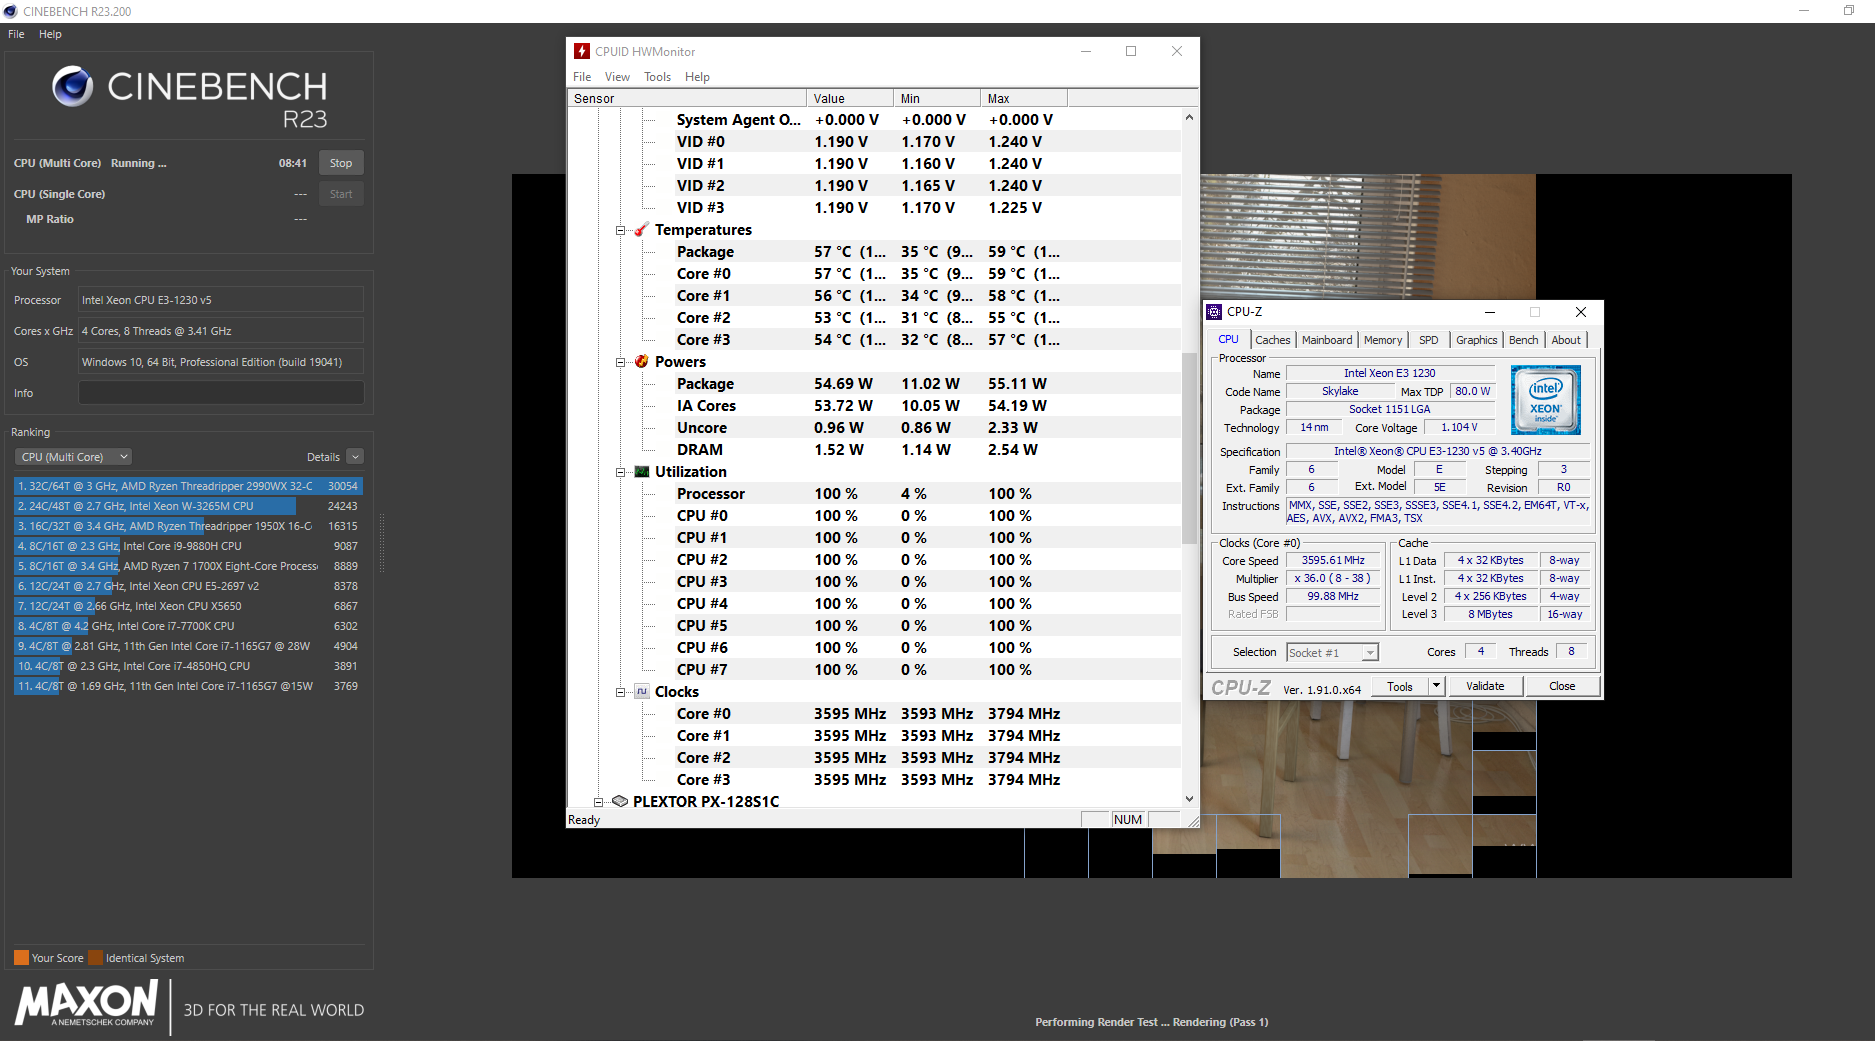
Task: Open the HWMonitor File menu
Action: (582, 77)
